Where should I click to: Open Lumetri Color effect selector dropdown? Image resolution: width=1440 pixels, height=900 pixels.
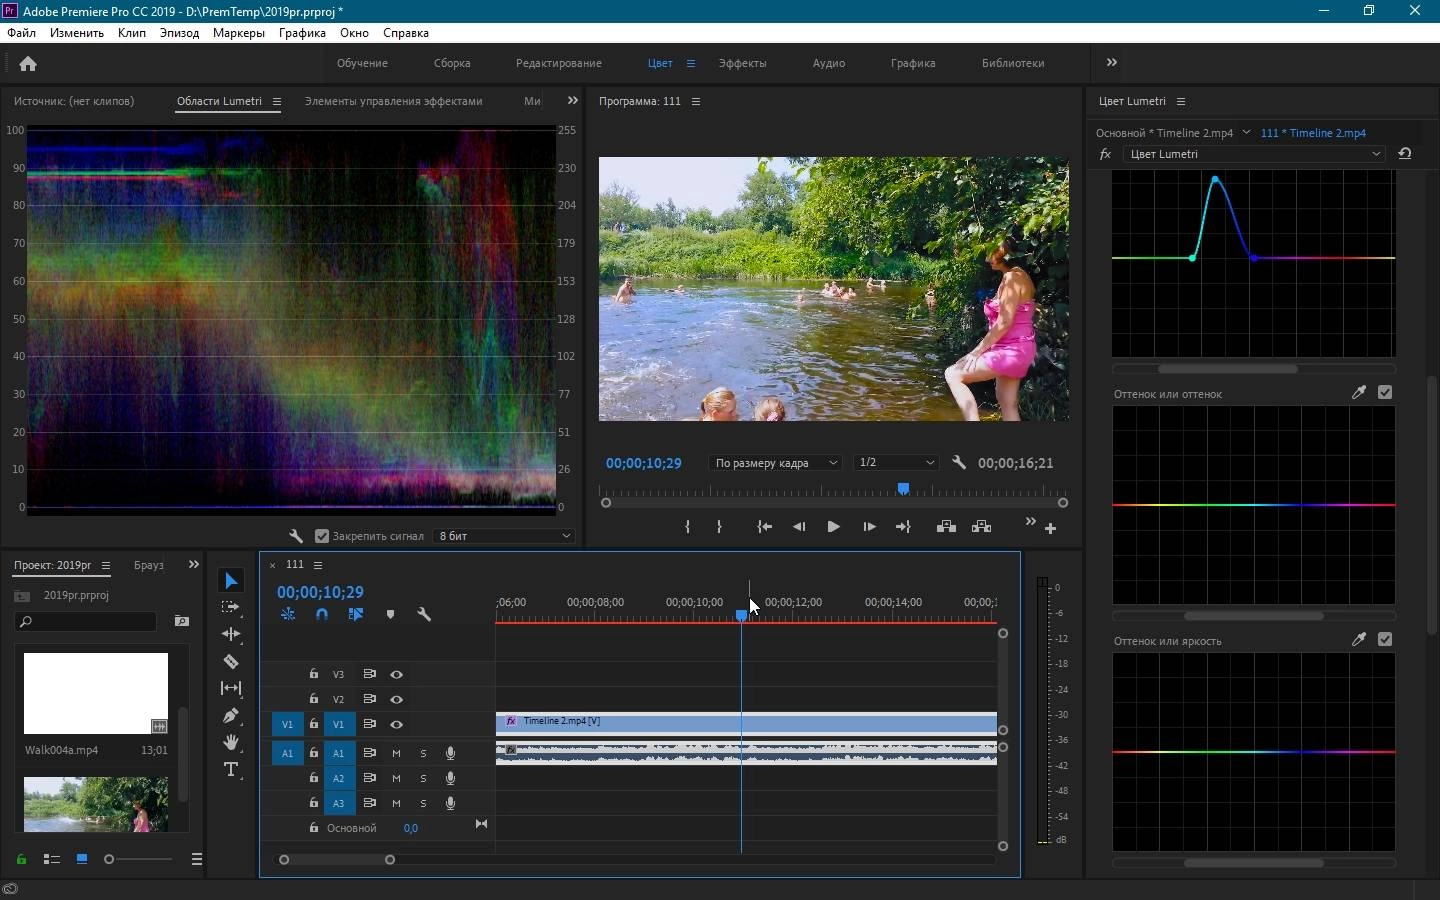pos(1255,154)
